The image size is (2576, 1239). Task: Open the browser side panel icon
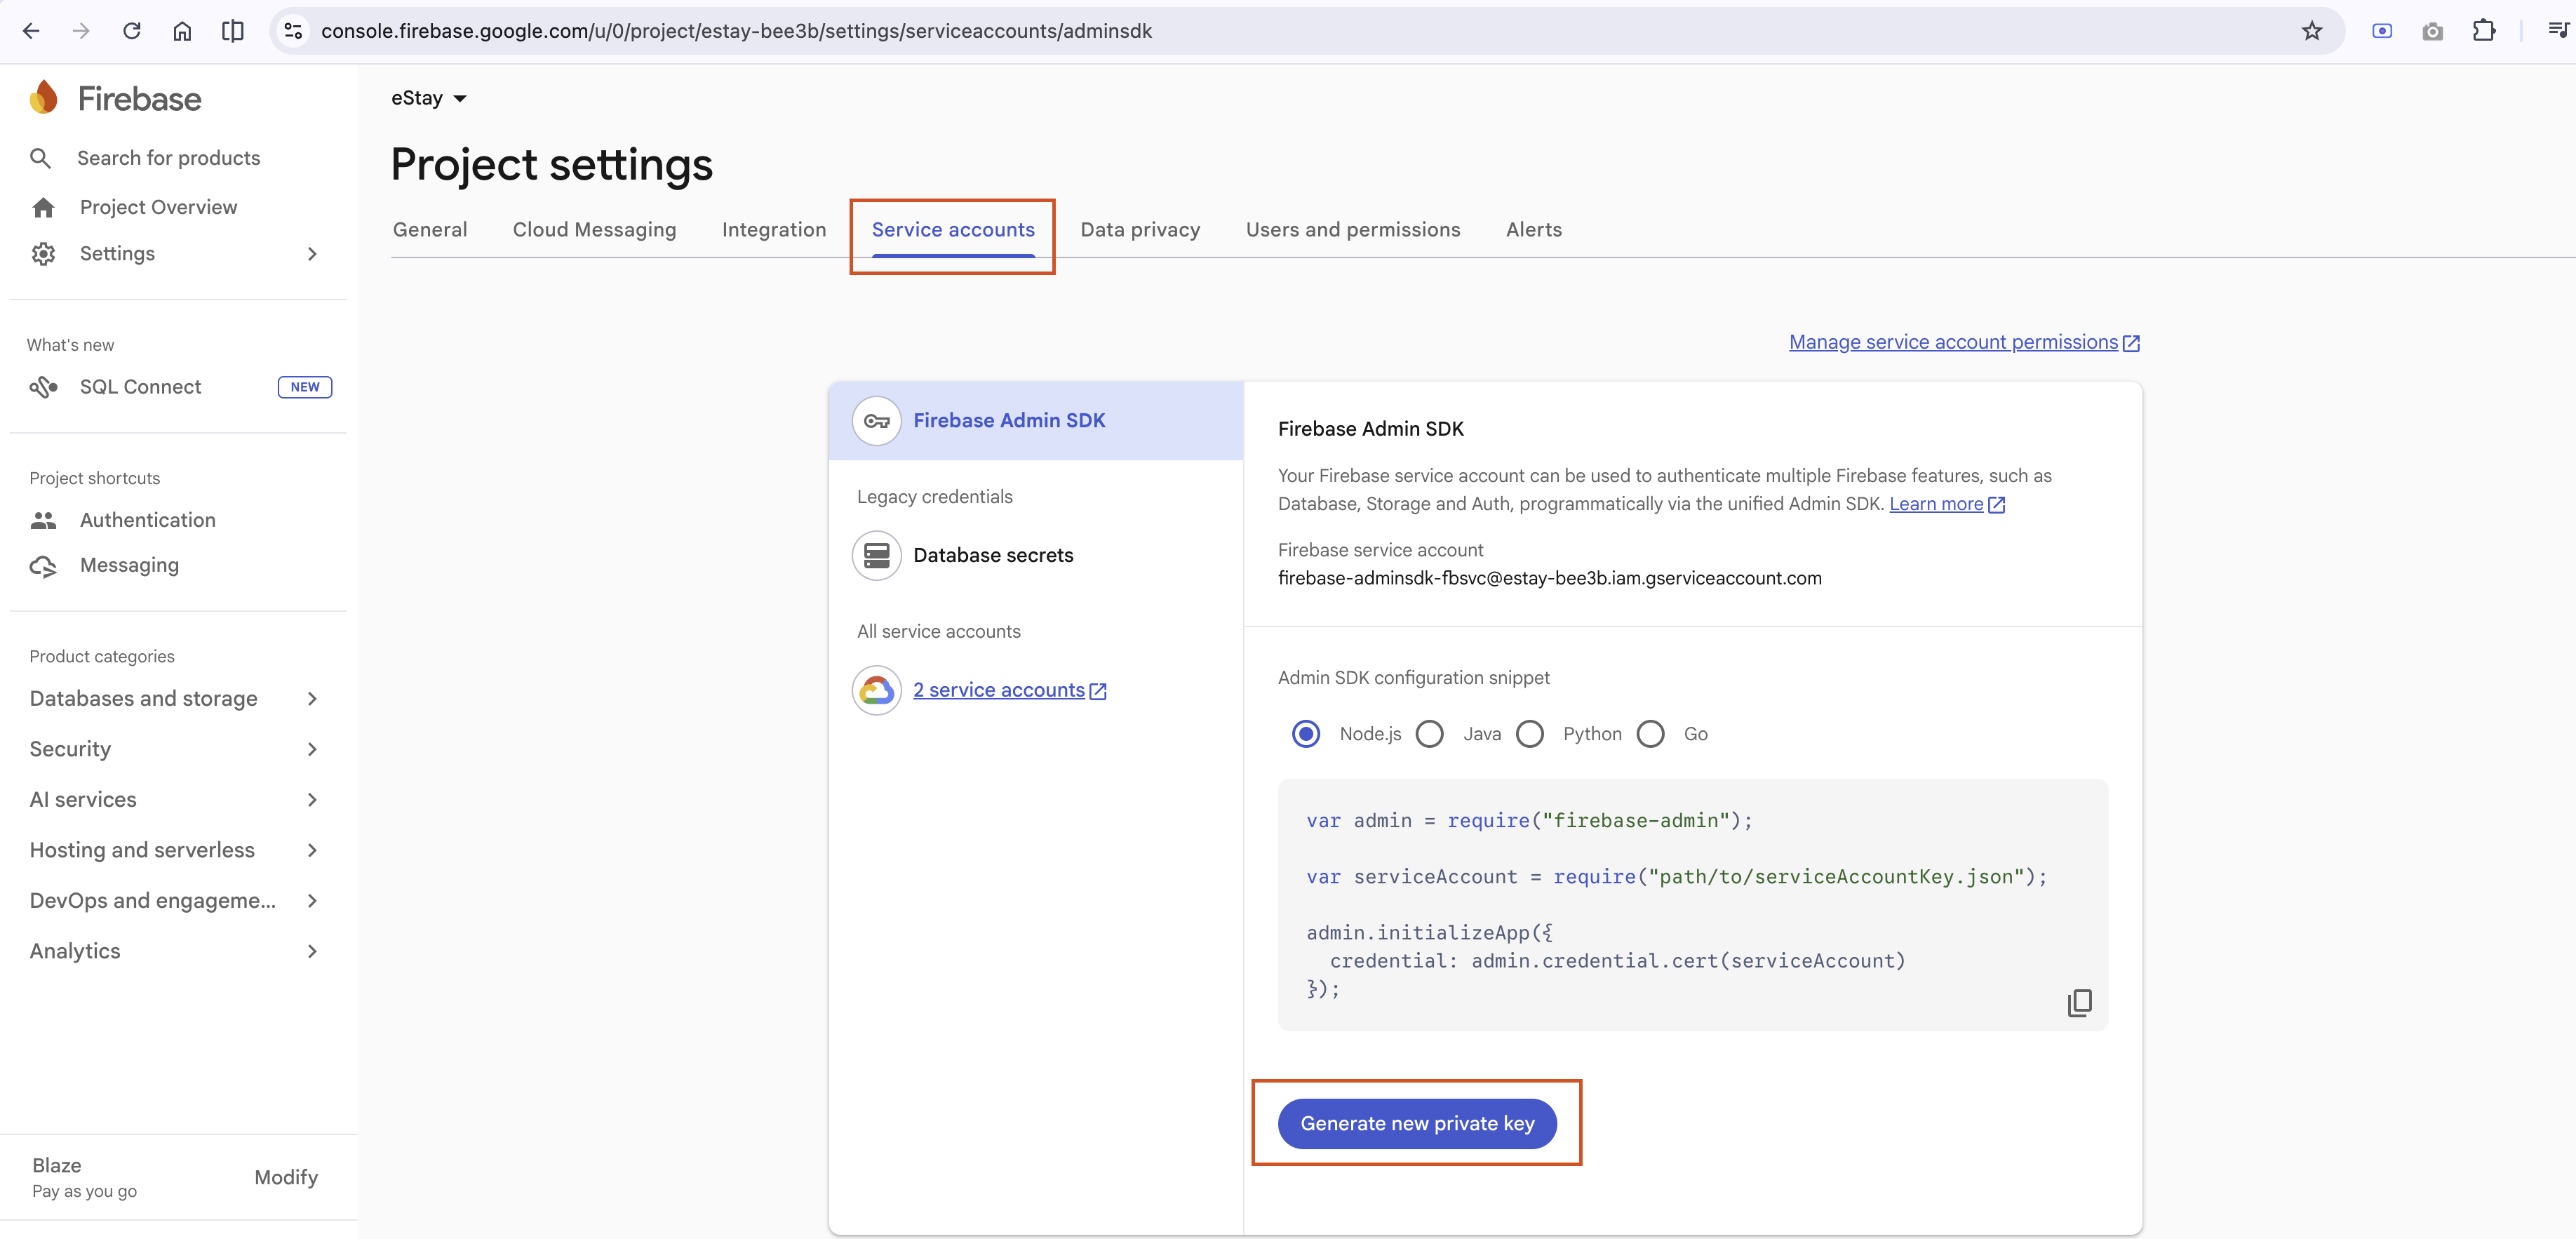[233, 31]
